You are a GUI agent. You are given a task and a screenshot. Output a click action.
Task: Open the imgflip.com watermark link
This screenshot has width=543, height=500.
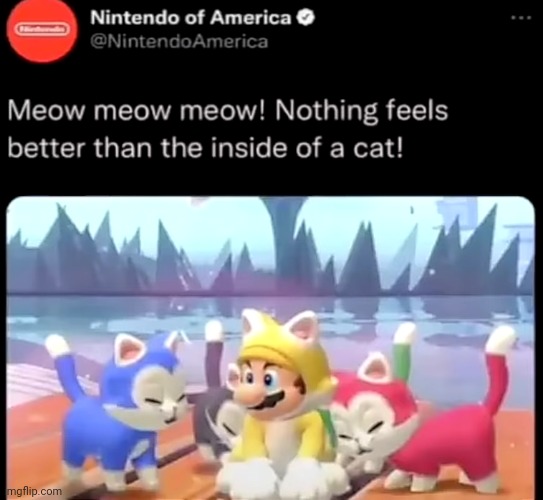point(34,491)
